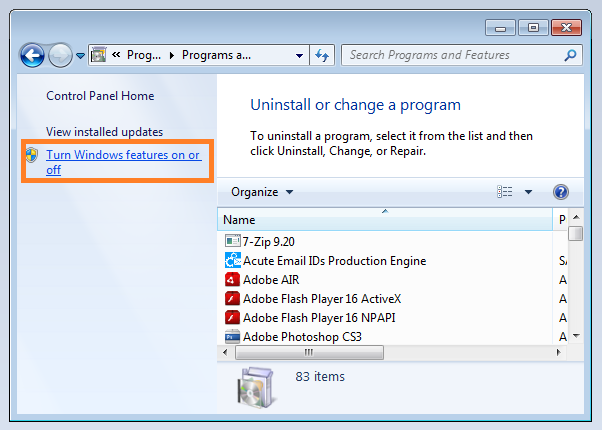
Task: Click the Control Panel address bar icon
Action: click(x=99, y=55)
